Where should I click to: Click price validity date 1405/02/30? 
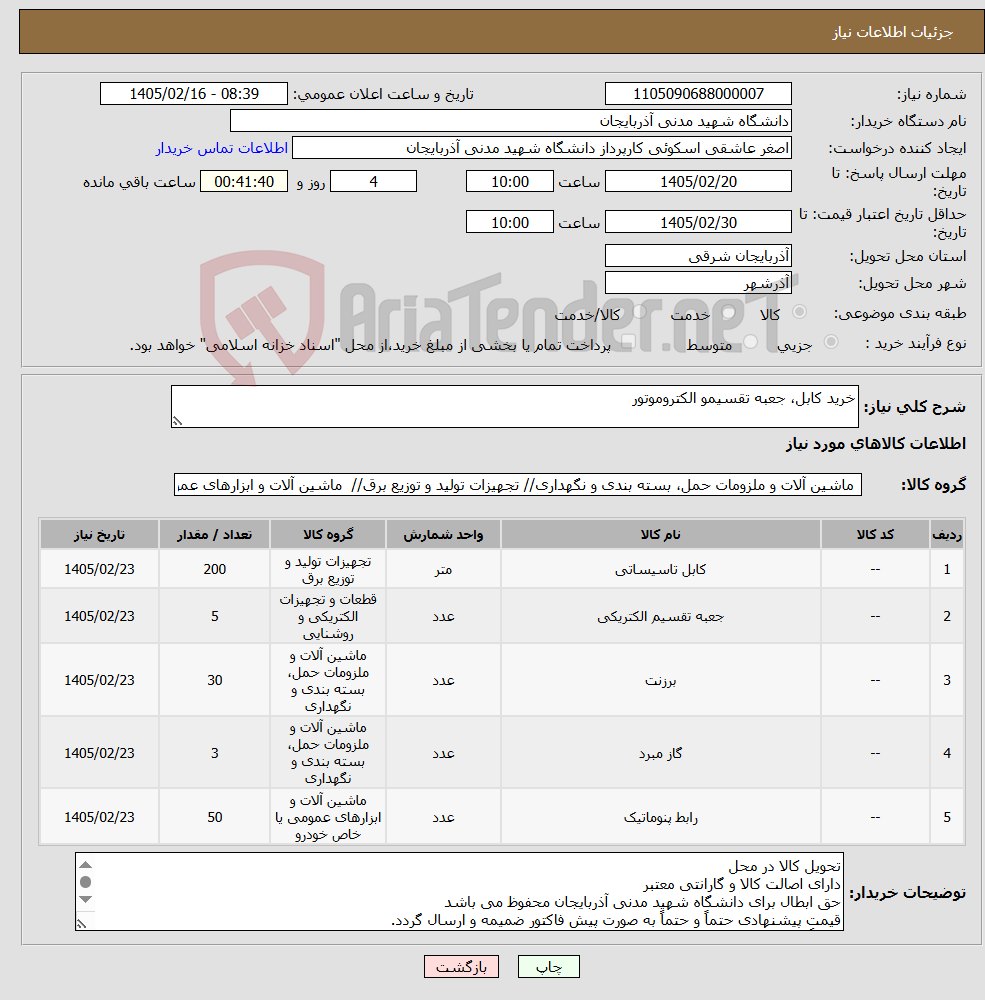698,222
